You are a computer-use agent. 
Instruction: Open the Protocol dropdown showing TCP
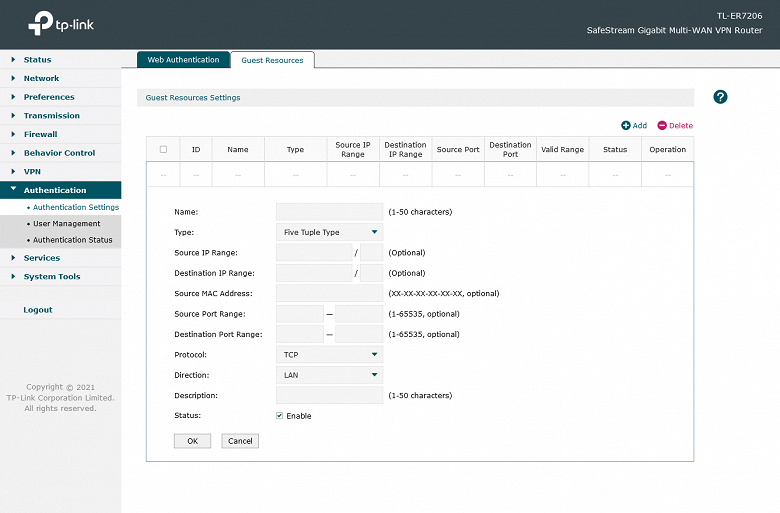(329, 354)
